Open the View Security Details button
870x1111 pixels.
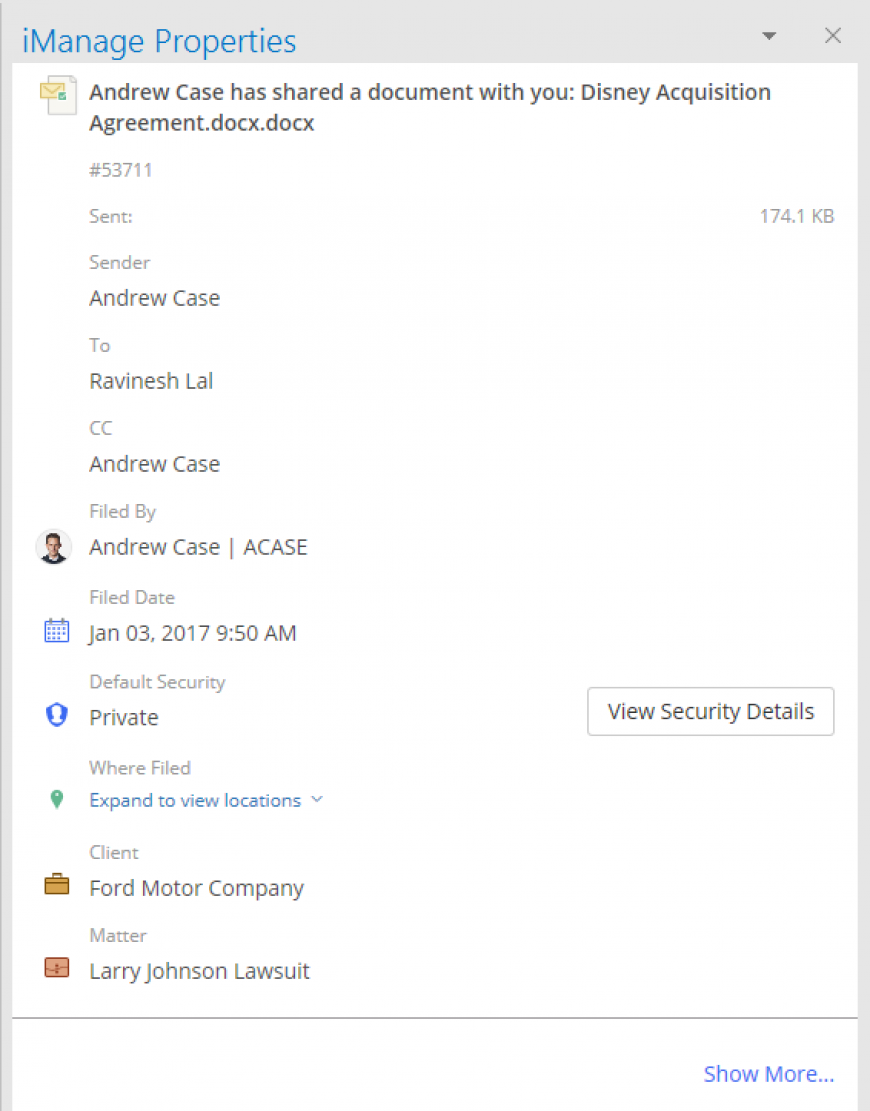coord(711,711)
